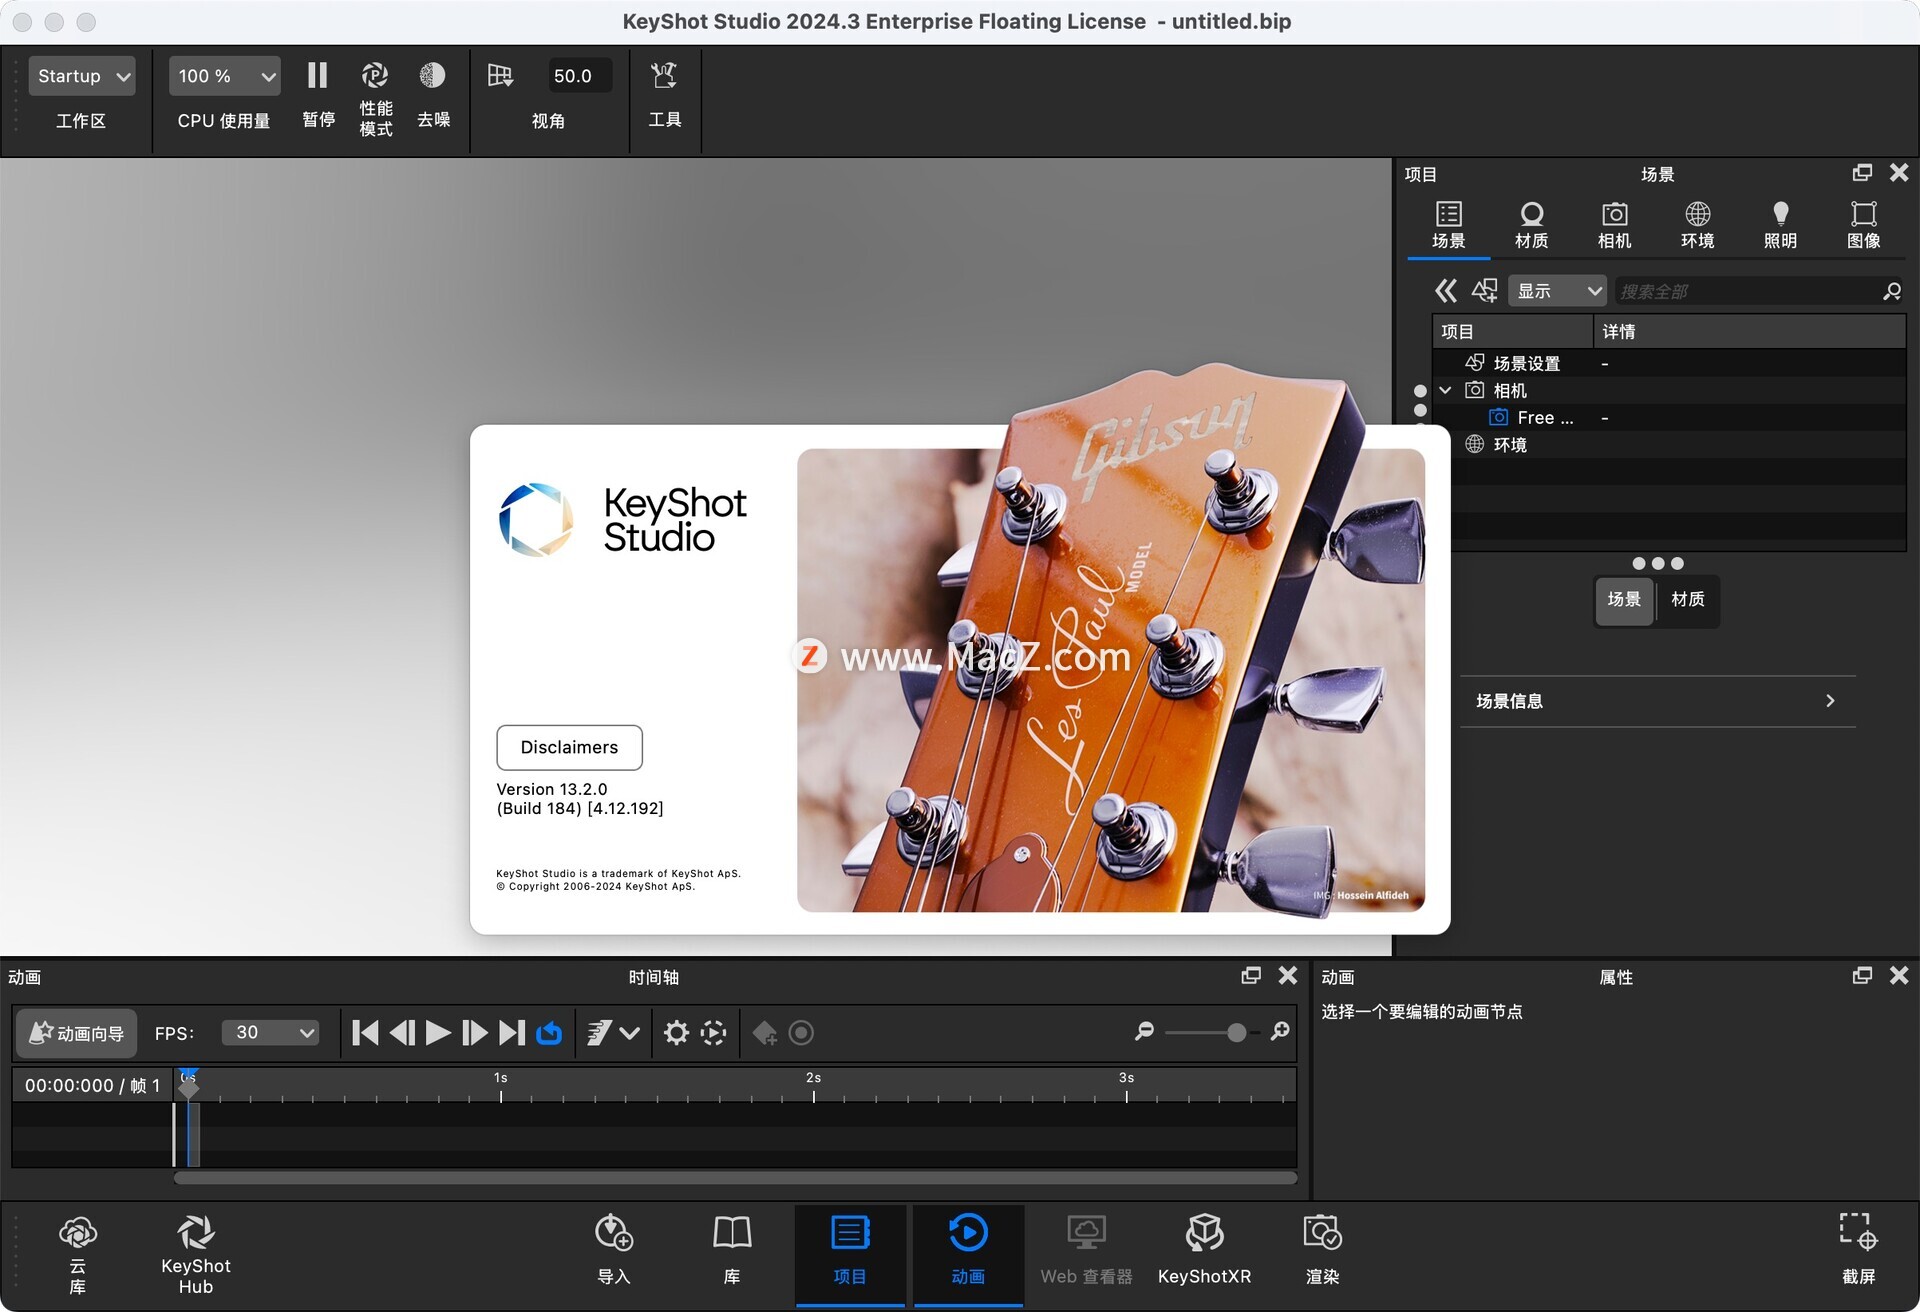Toggle the denoise (去噪) button

(432, 76)
